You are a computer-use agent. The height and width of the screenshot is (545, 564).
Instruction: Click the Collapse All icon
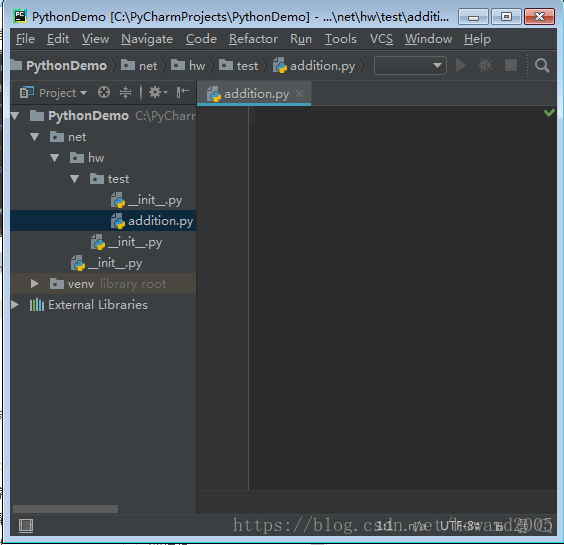(x=125, y=92)
